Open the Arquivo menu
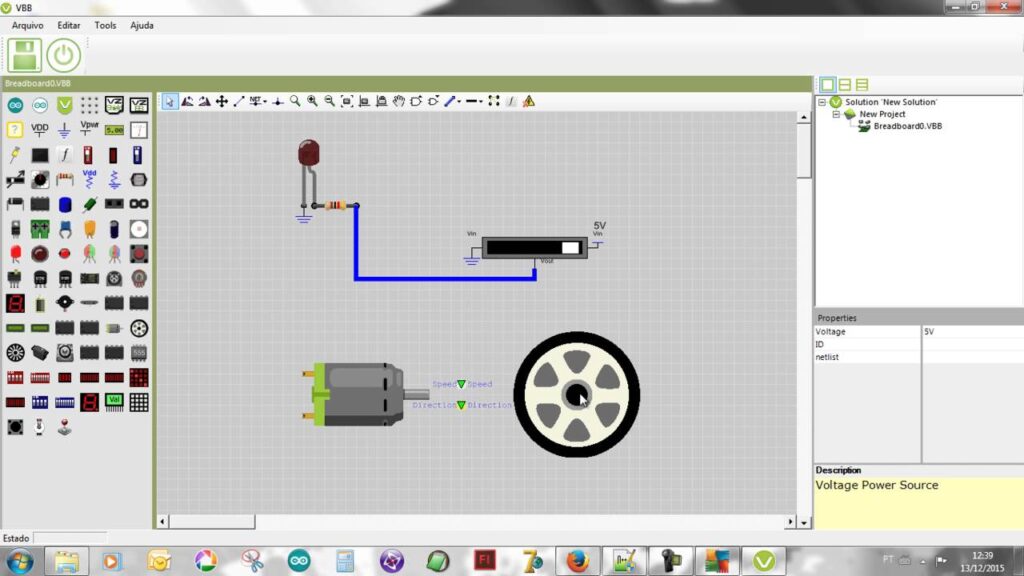The width and height of the screenshot is (1024, 576). pos(26,25)
